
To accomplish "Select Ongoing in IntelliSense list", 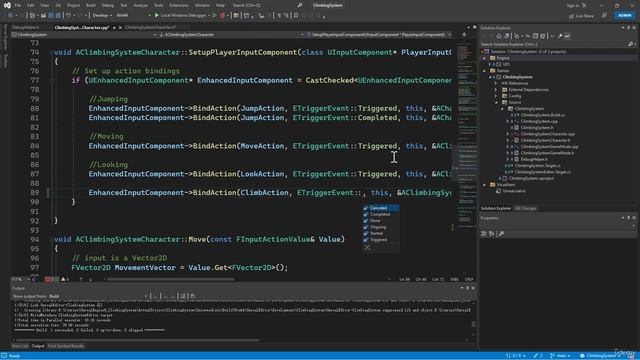I will [x=380, y=227].
